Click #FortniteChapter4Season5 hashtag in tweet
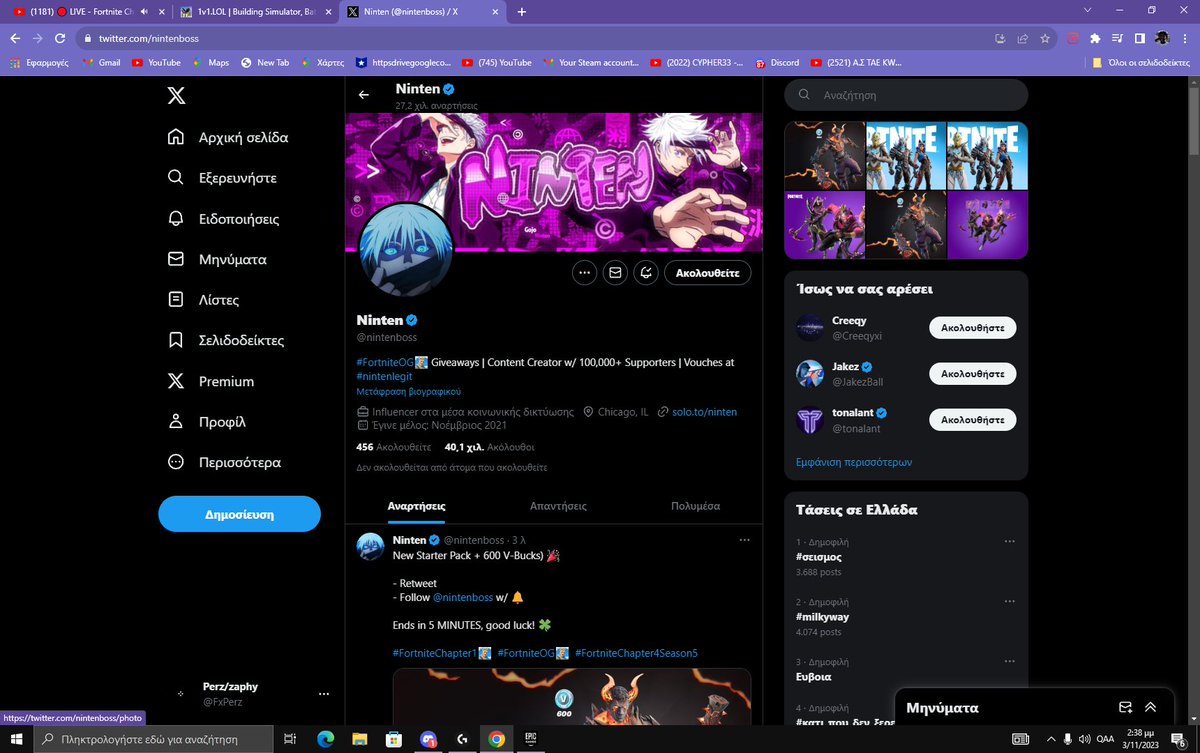 [x=636, y=653]
